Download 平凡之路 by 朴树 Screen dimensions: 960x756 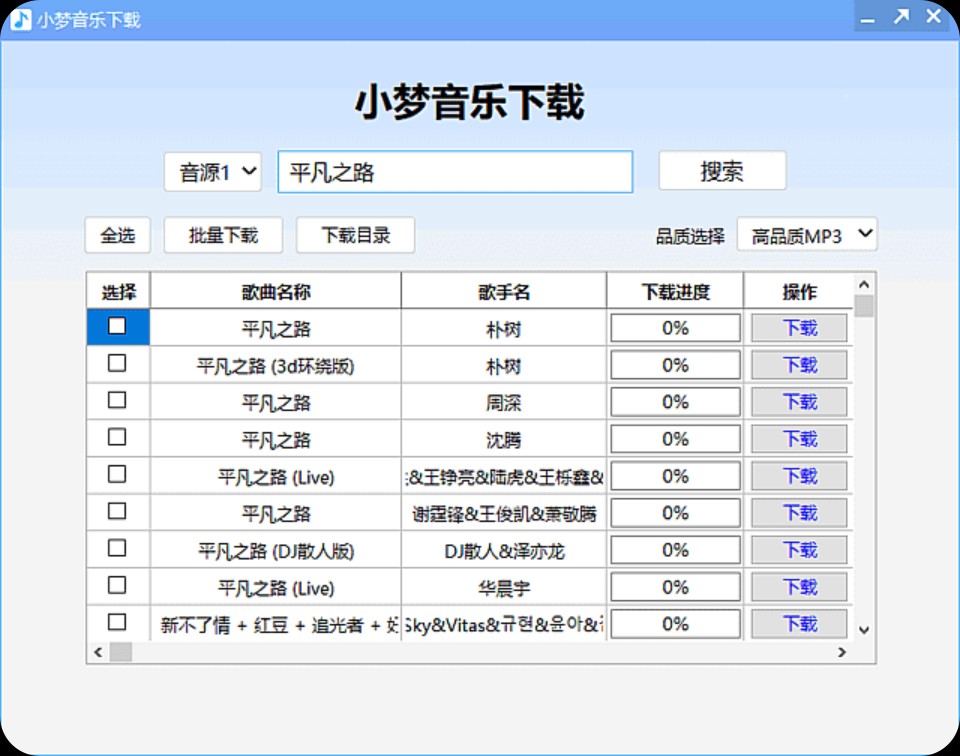pyautogui.click(x=800, y=328)
